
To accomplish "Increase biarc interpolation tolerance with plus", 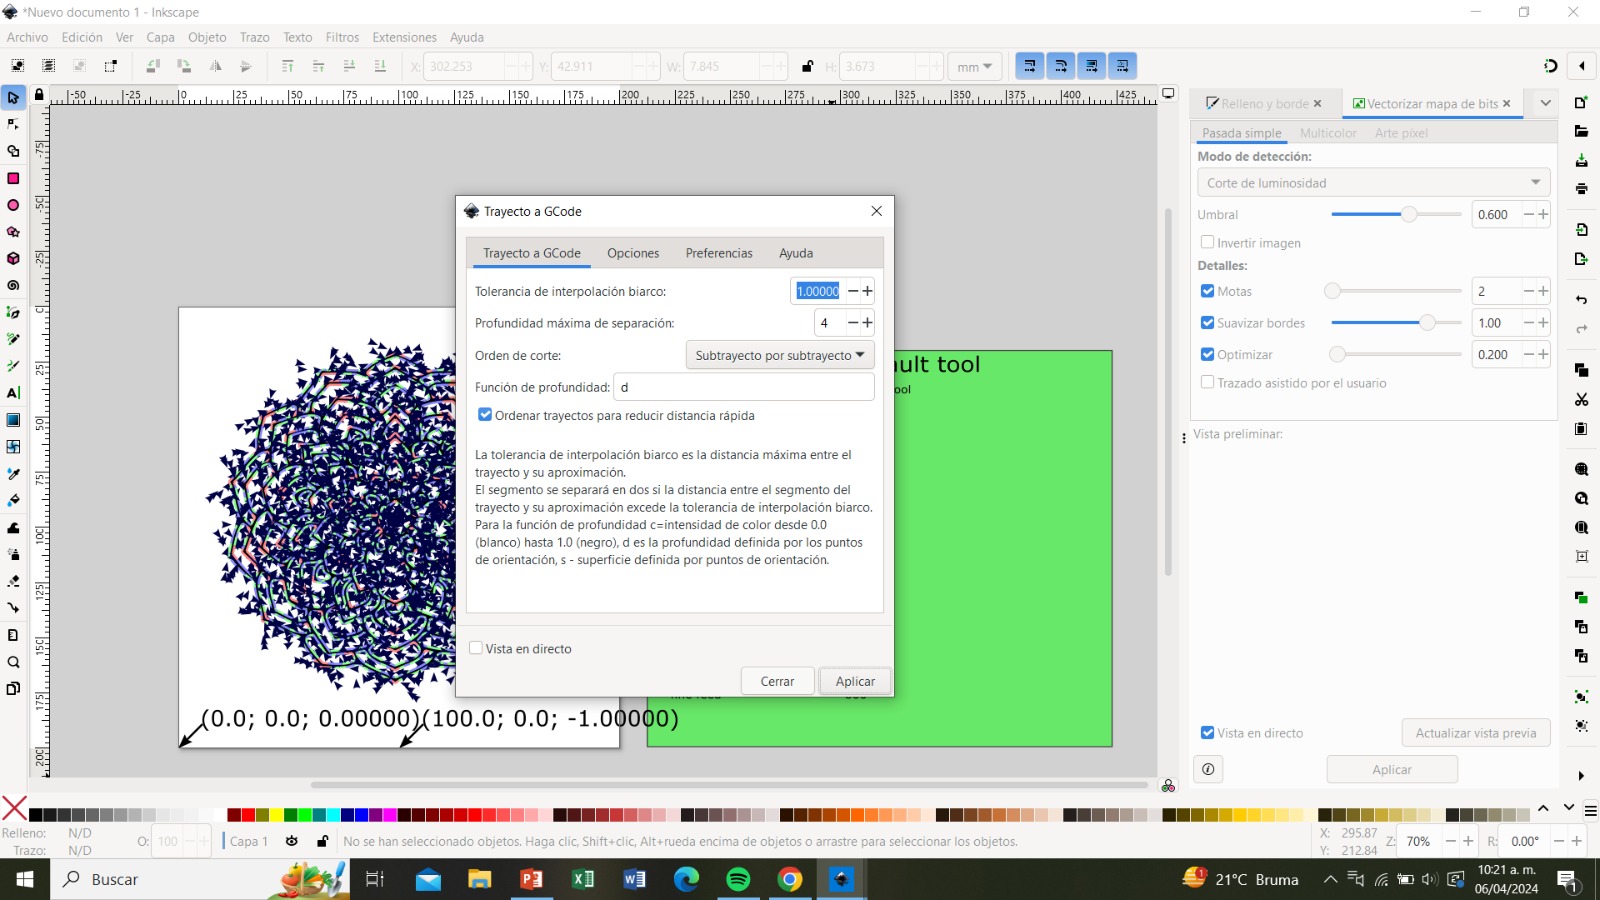I will (x=867, y=291).
